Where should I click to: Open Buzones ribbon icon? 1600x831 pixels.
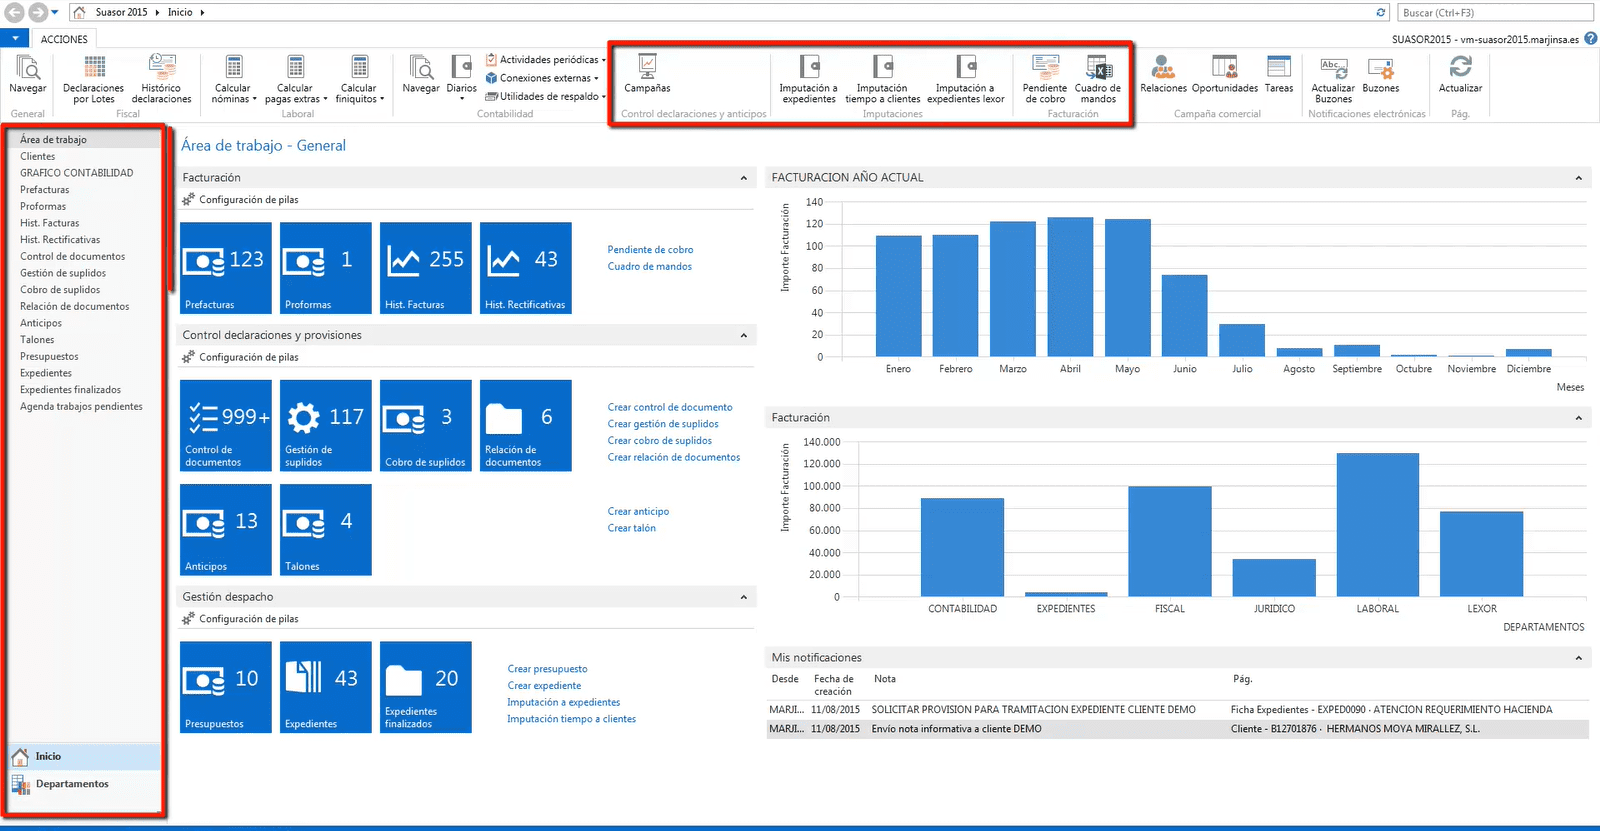[1380, 75]
